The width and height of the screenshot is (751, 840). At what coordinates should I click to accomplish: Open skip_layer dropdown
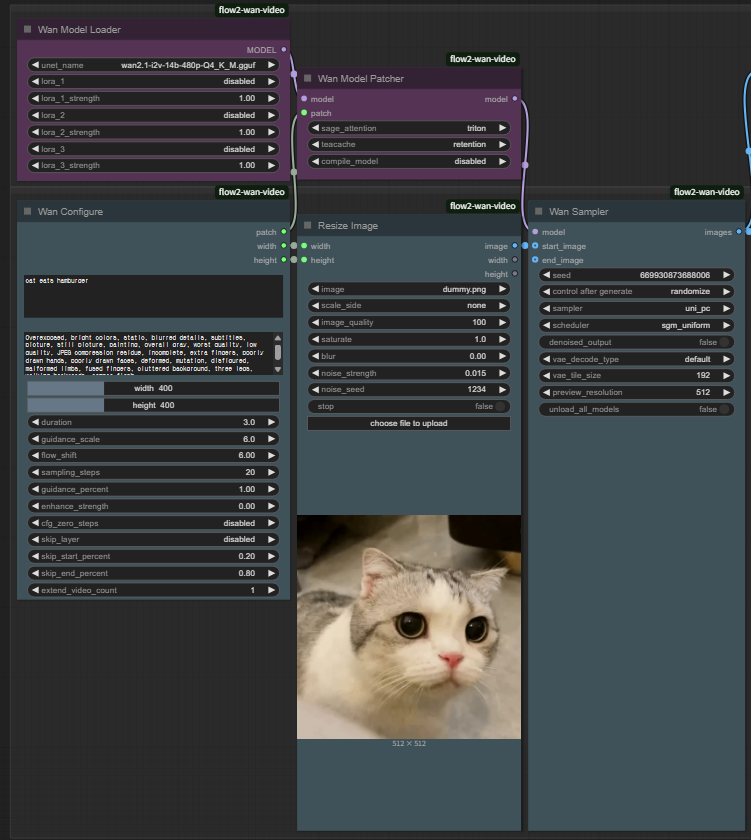(x=153, y=539)
